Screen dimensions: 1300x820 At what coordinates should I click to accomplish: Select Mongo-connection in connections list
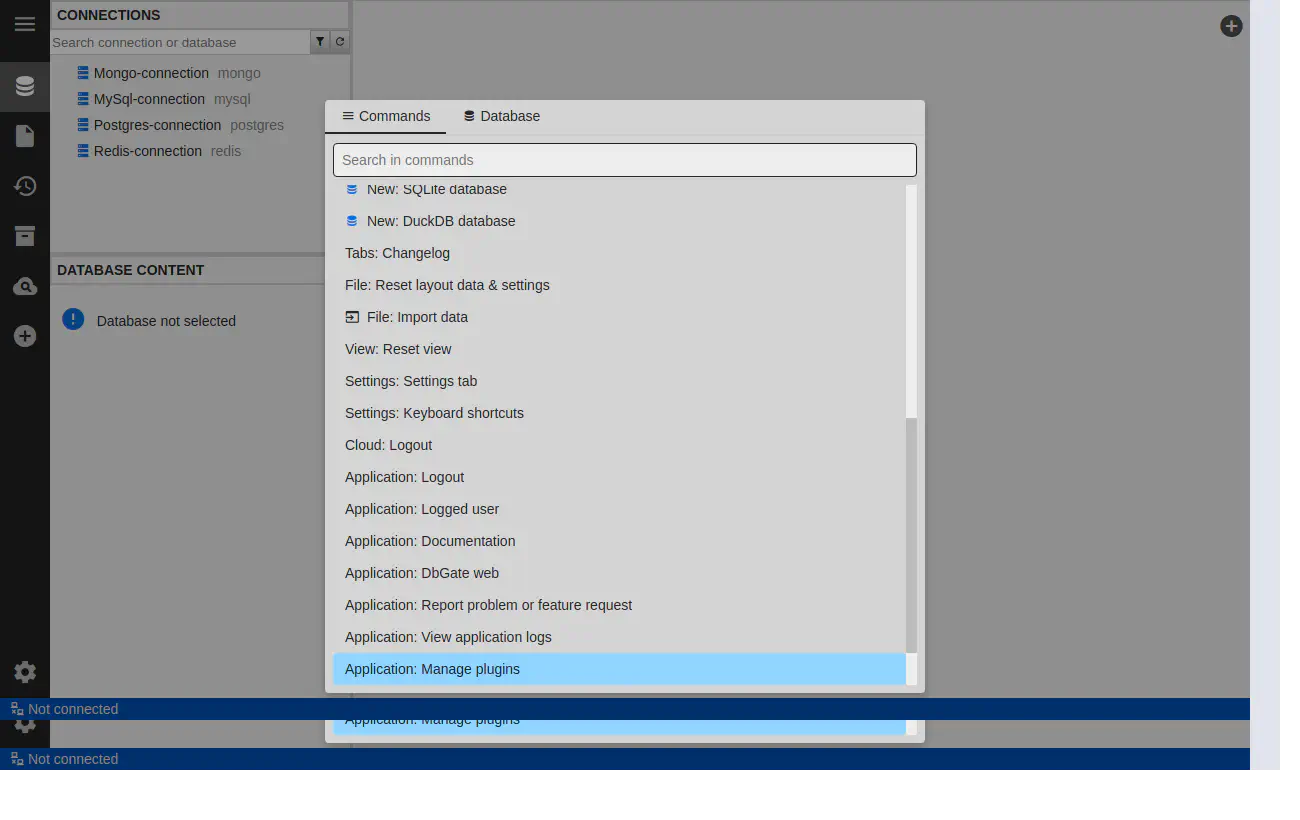pyautogui.click(x=151, y=73)
